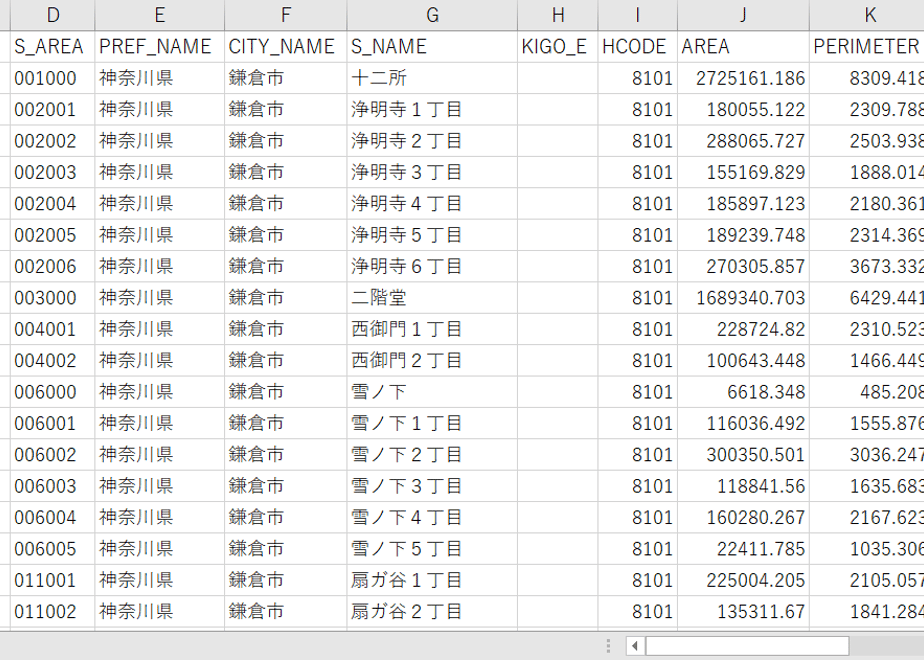Select cell with area 300350.501

[x=744, y=454]
